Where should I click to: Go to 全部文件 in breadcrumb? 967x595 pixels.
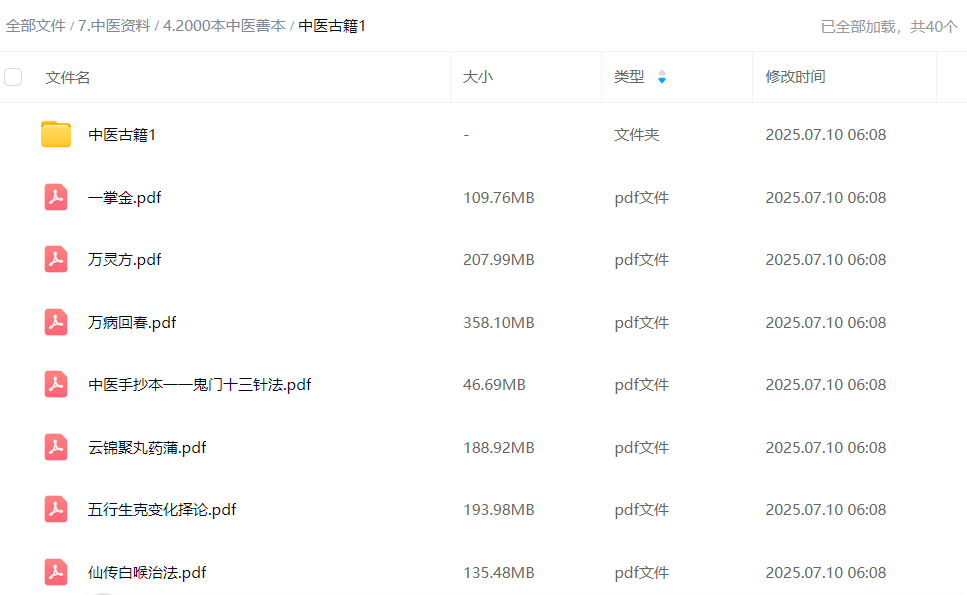[x=35, y=26]
